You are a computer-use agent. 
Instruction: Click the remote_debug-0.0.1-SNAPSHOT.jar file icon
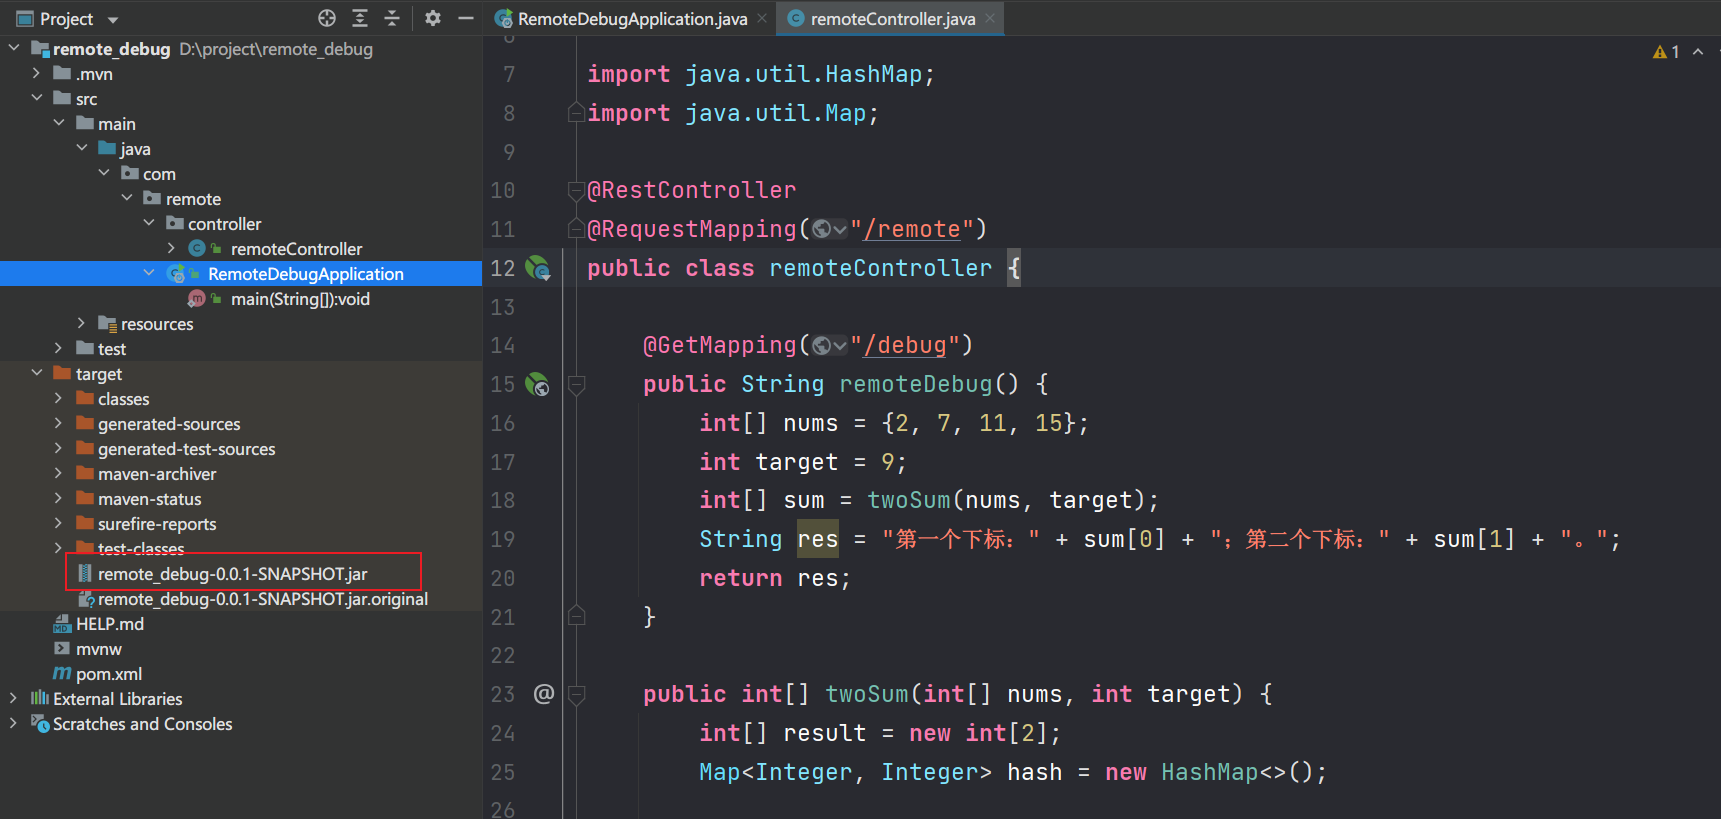point(85,573)
